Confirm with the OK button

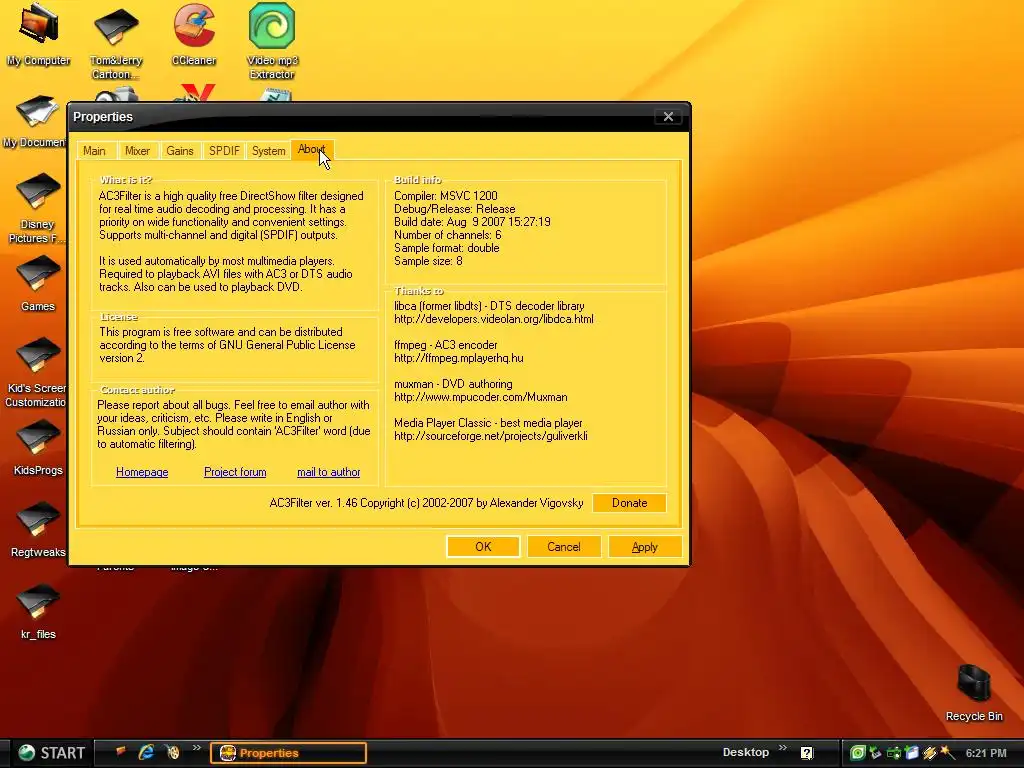pyautogui.click(x=483, y=547)
